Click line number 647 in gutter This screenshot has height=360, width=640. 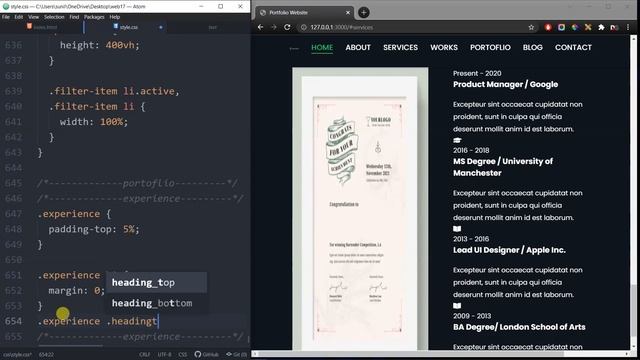click(x=13, y=214)
